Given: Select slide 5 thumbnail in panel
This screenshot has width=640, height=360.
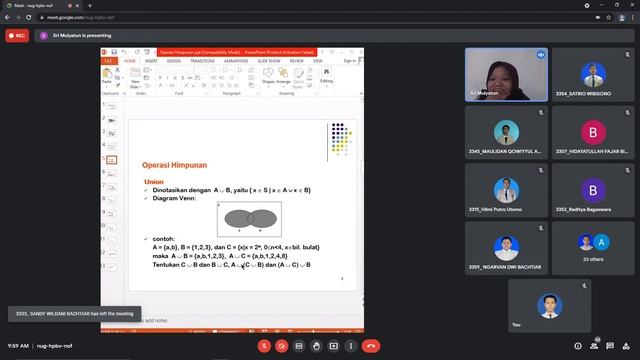Looking at the screenshot, I should [111, 160].
